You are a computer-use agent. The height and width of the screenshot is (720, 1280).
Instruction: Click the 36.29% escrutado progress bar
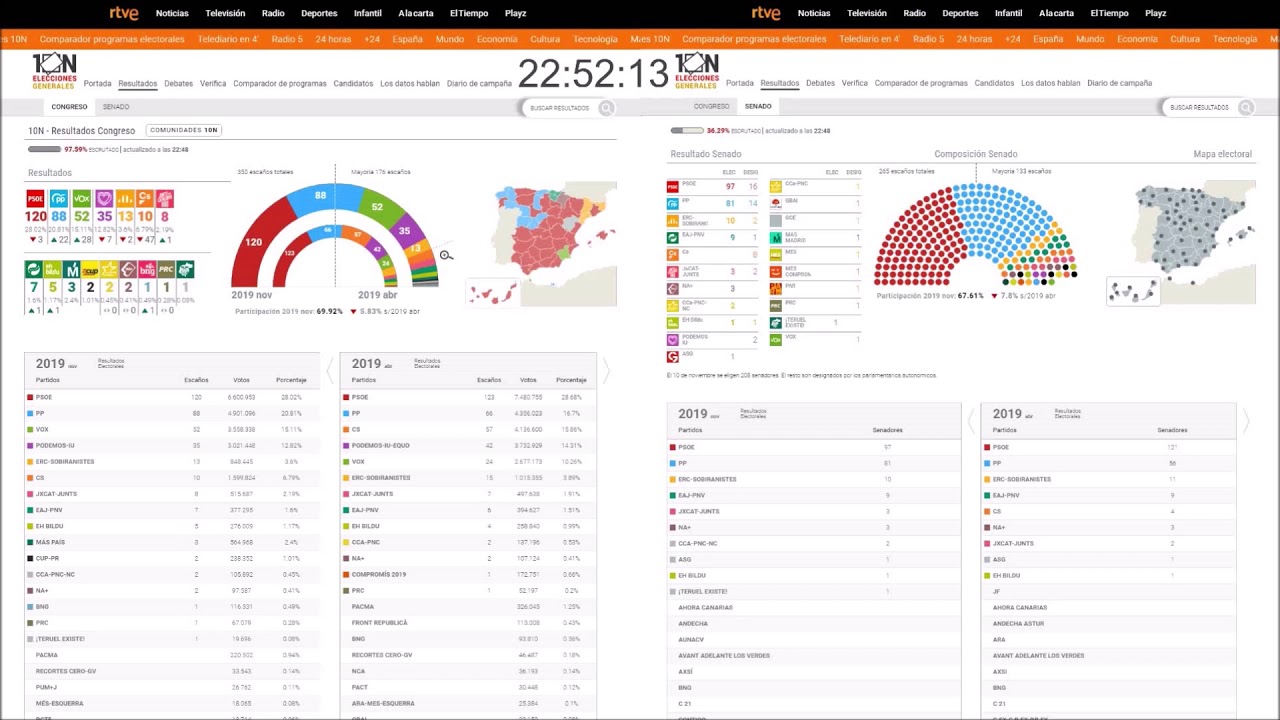687,130
